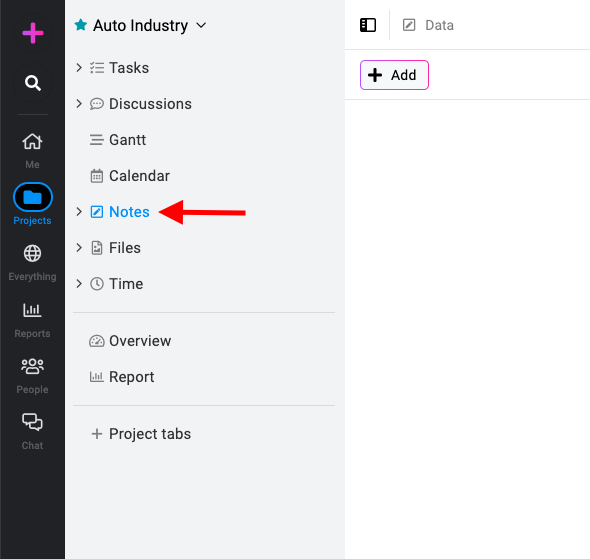590x559 pixels.
Task: Go to the Me home icon
Action: click(32, 142)
